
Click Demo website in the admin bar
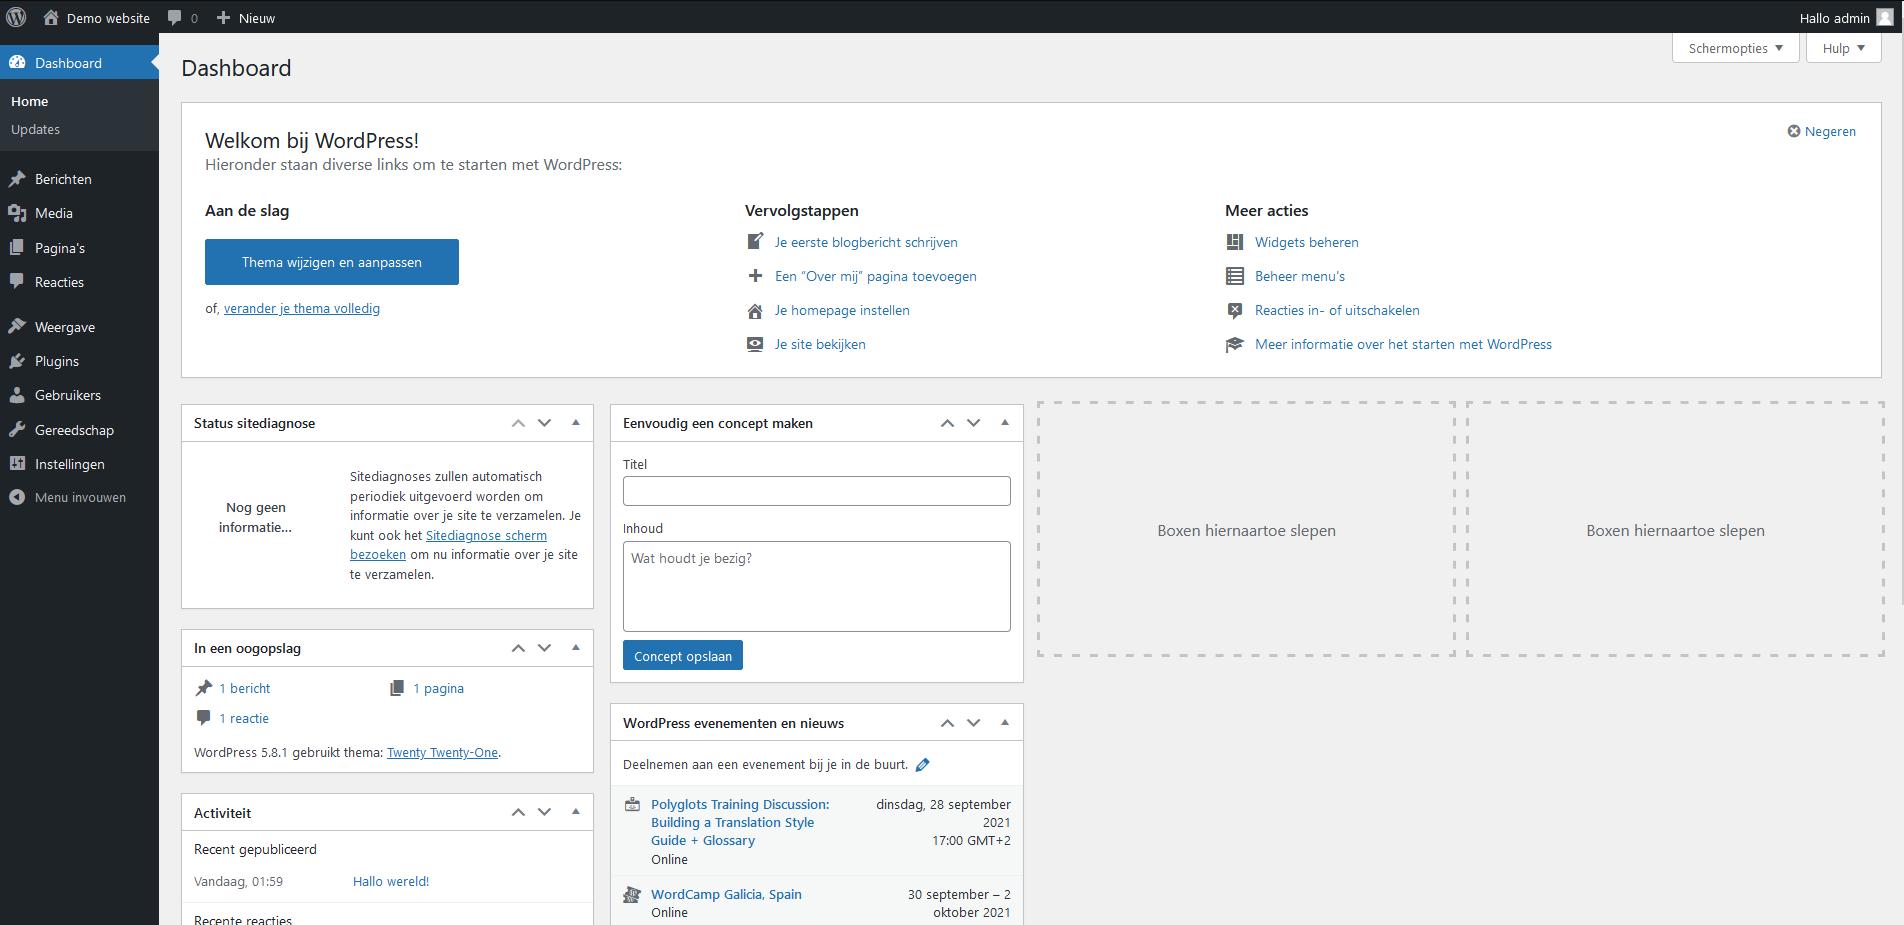pyautogui.click(x=108, y=18)
